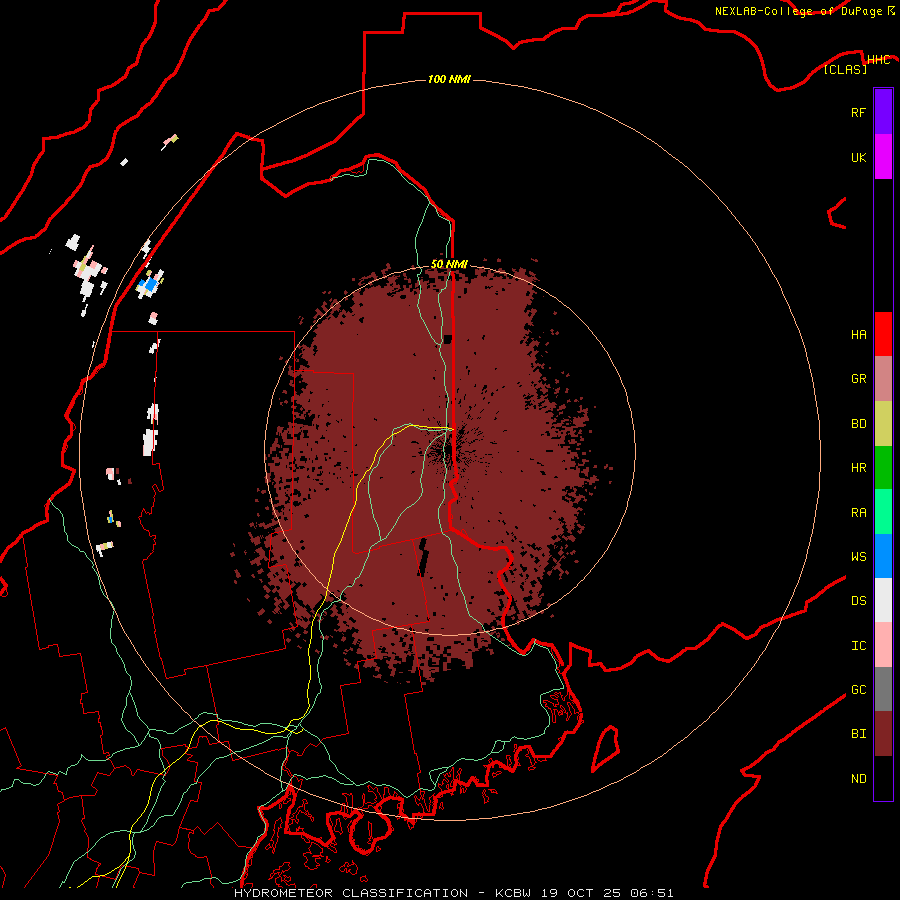Click the DS legend label
The image size is (900, 900).
tap(858, 601)
